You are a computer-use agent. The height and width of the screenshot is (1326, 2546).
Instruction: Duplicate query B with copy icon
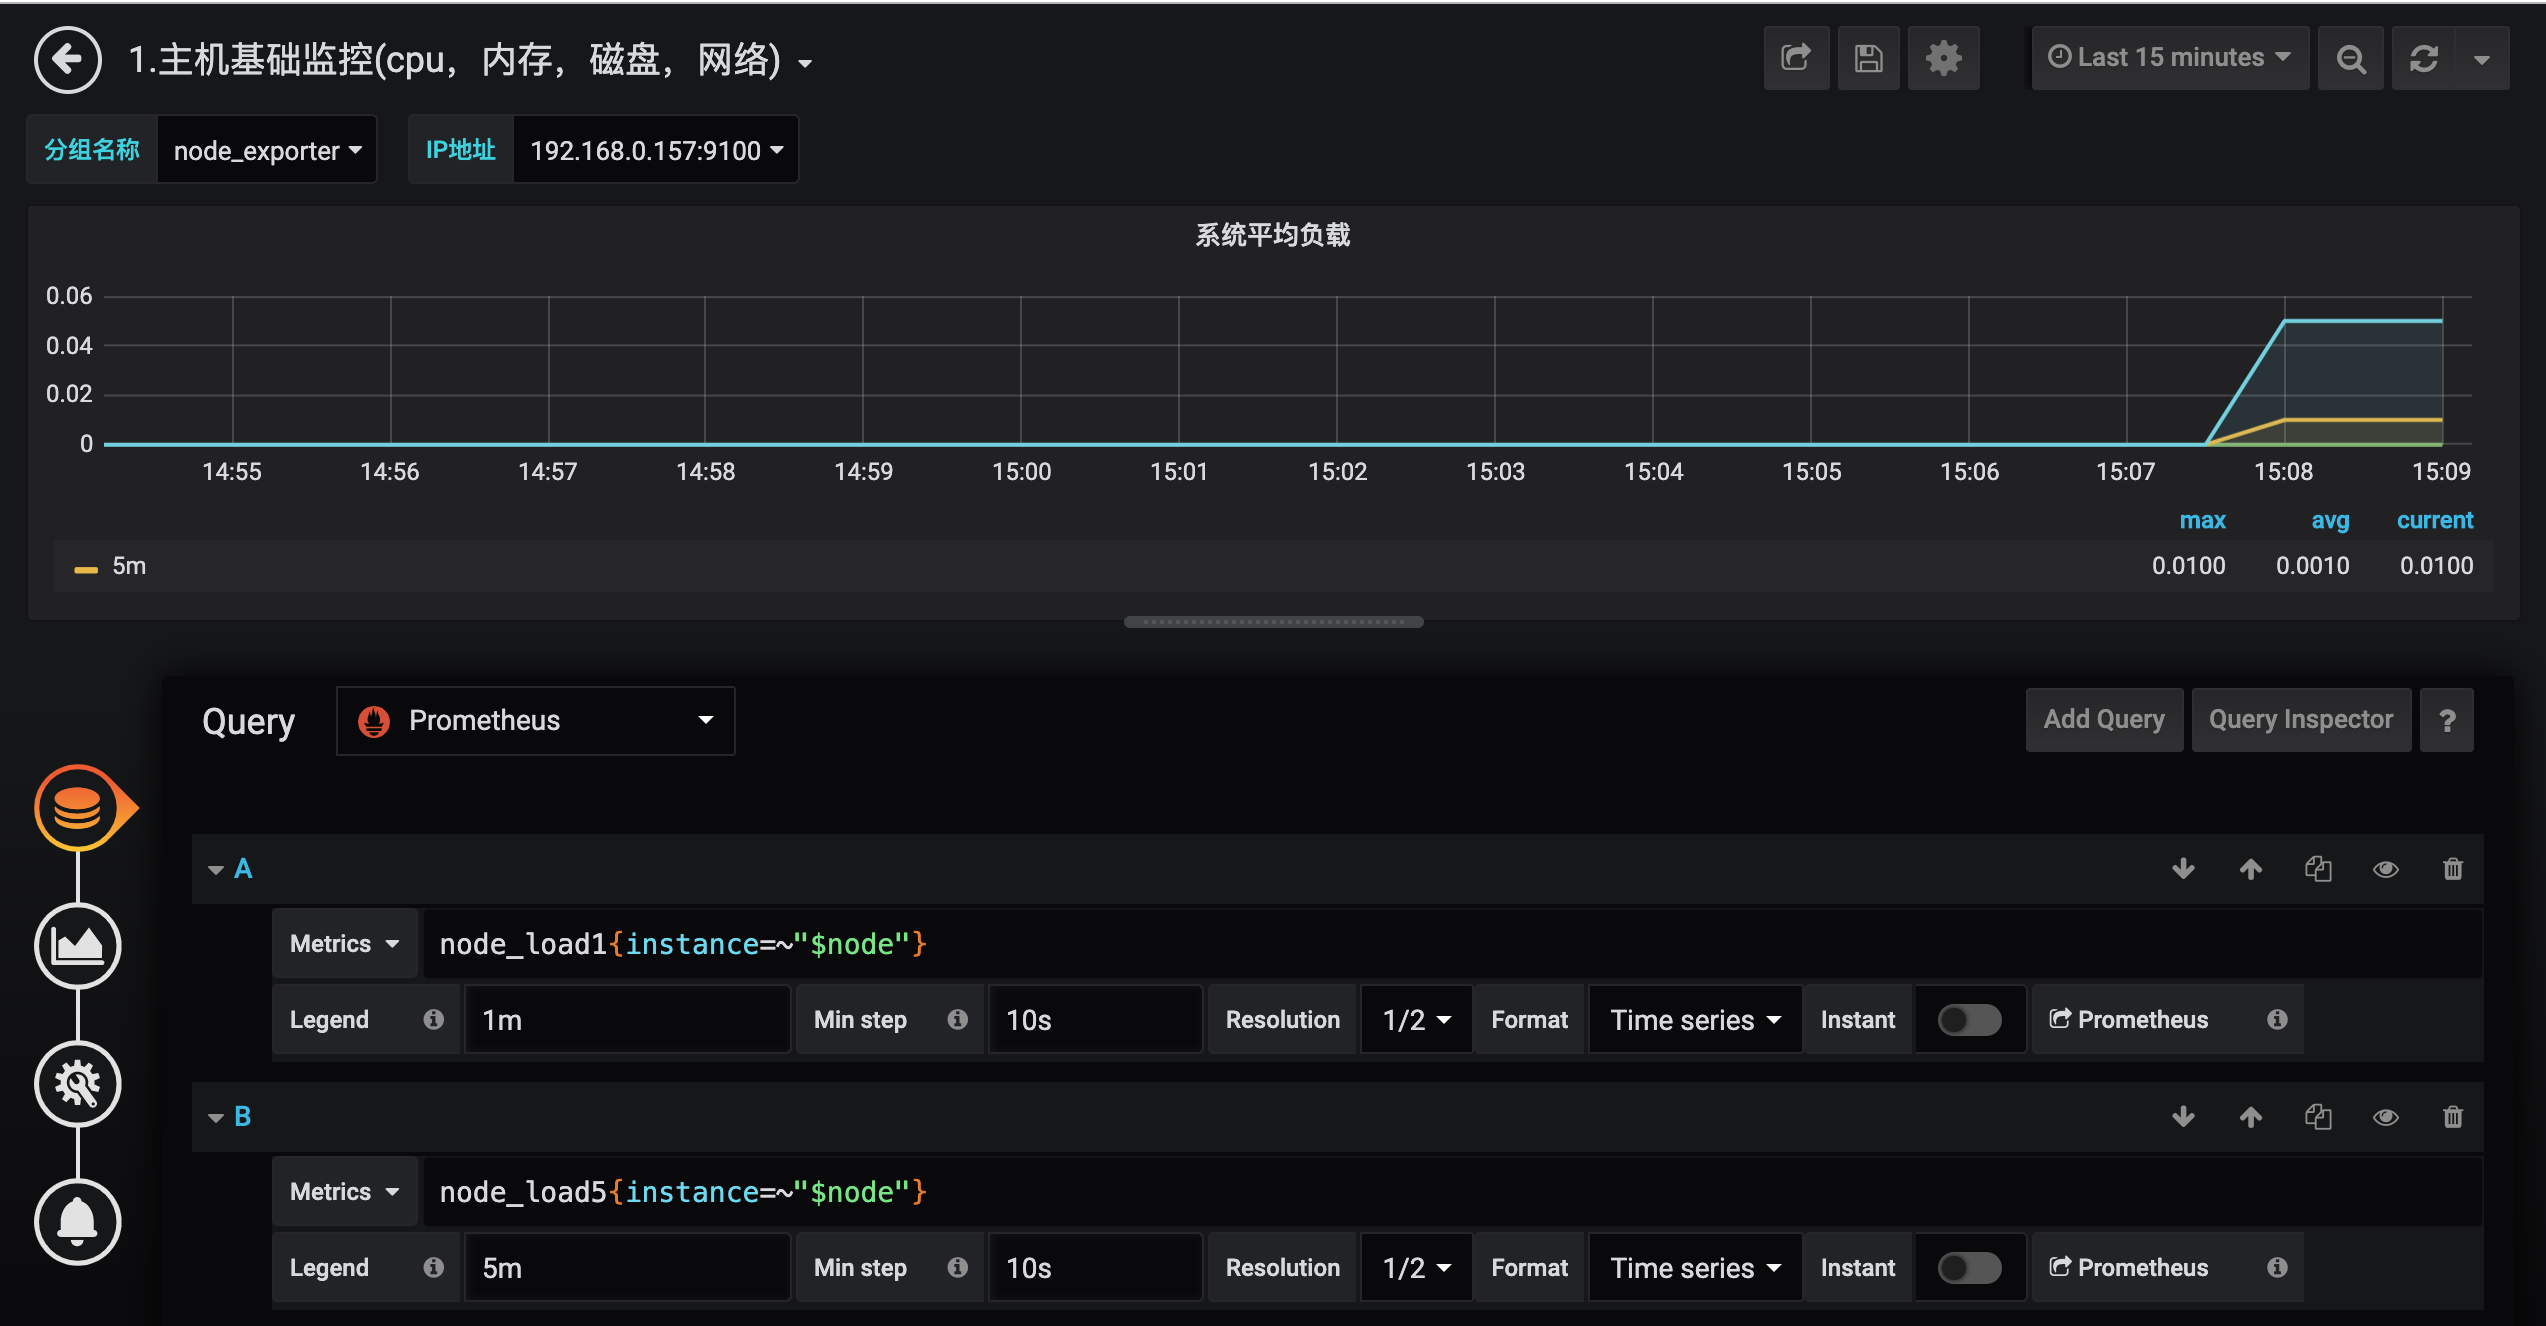[x=2318, y=1117]
